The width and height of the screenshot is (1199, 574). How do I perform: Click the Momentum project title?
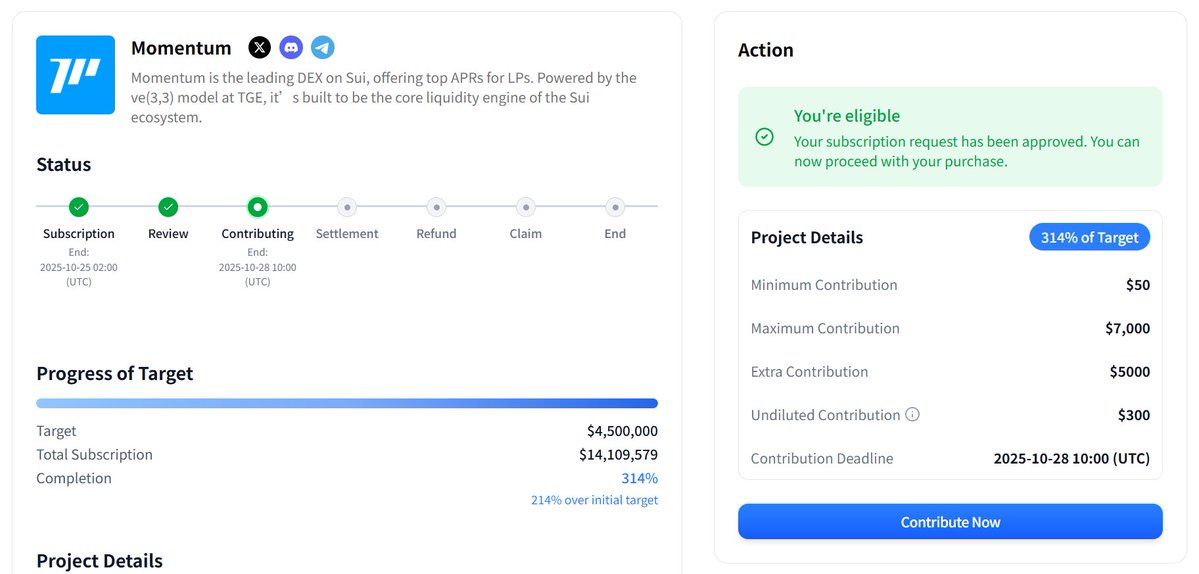click(181, 48)
